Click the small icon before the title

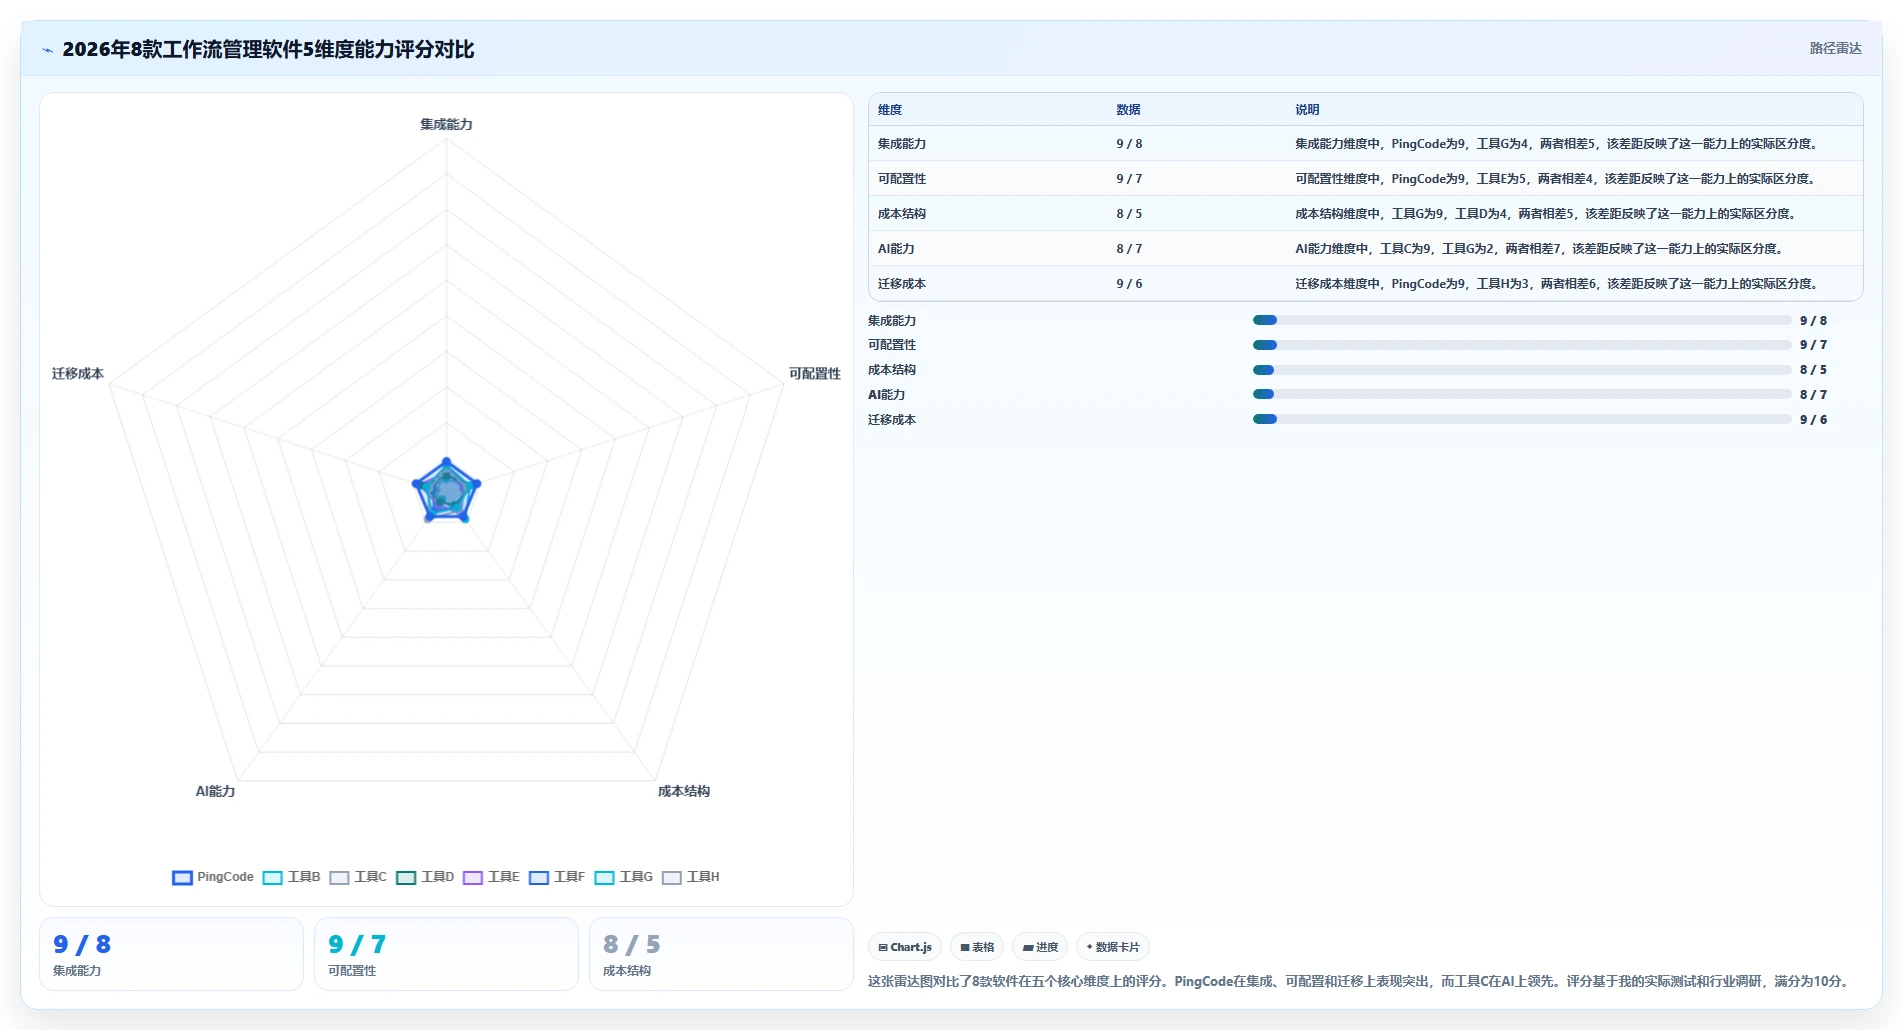pyautogui.click(x=47, y=50)
